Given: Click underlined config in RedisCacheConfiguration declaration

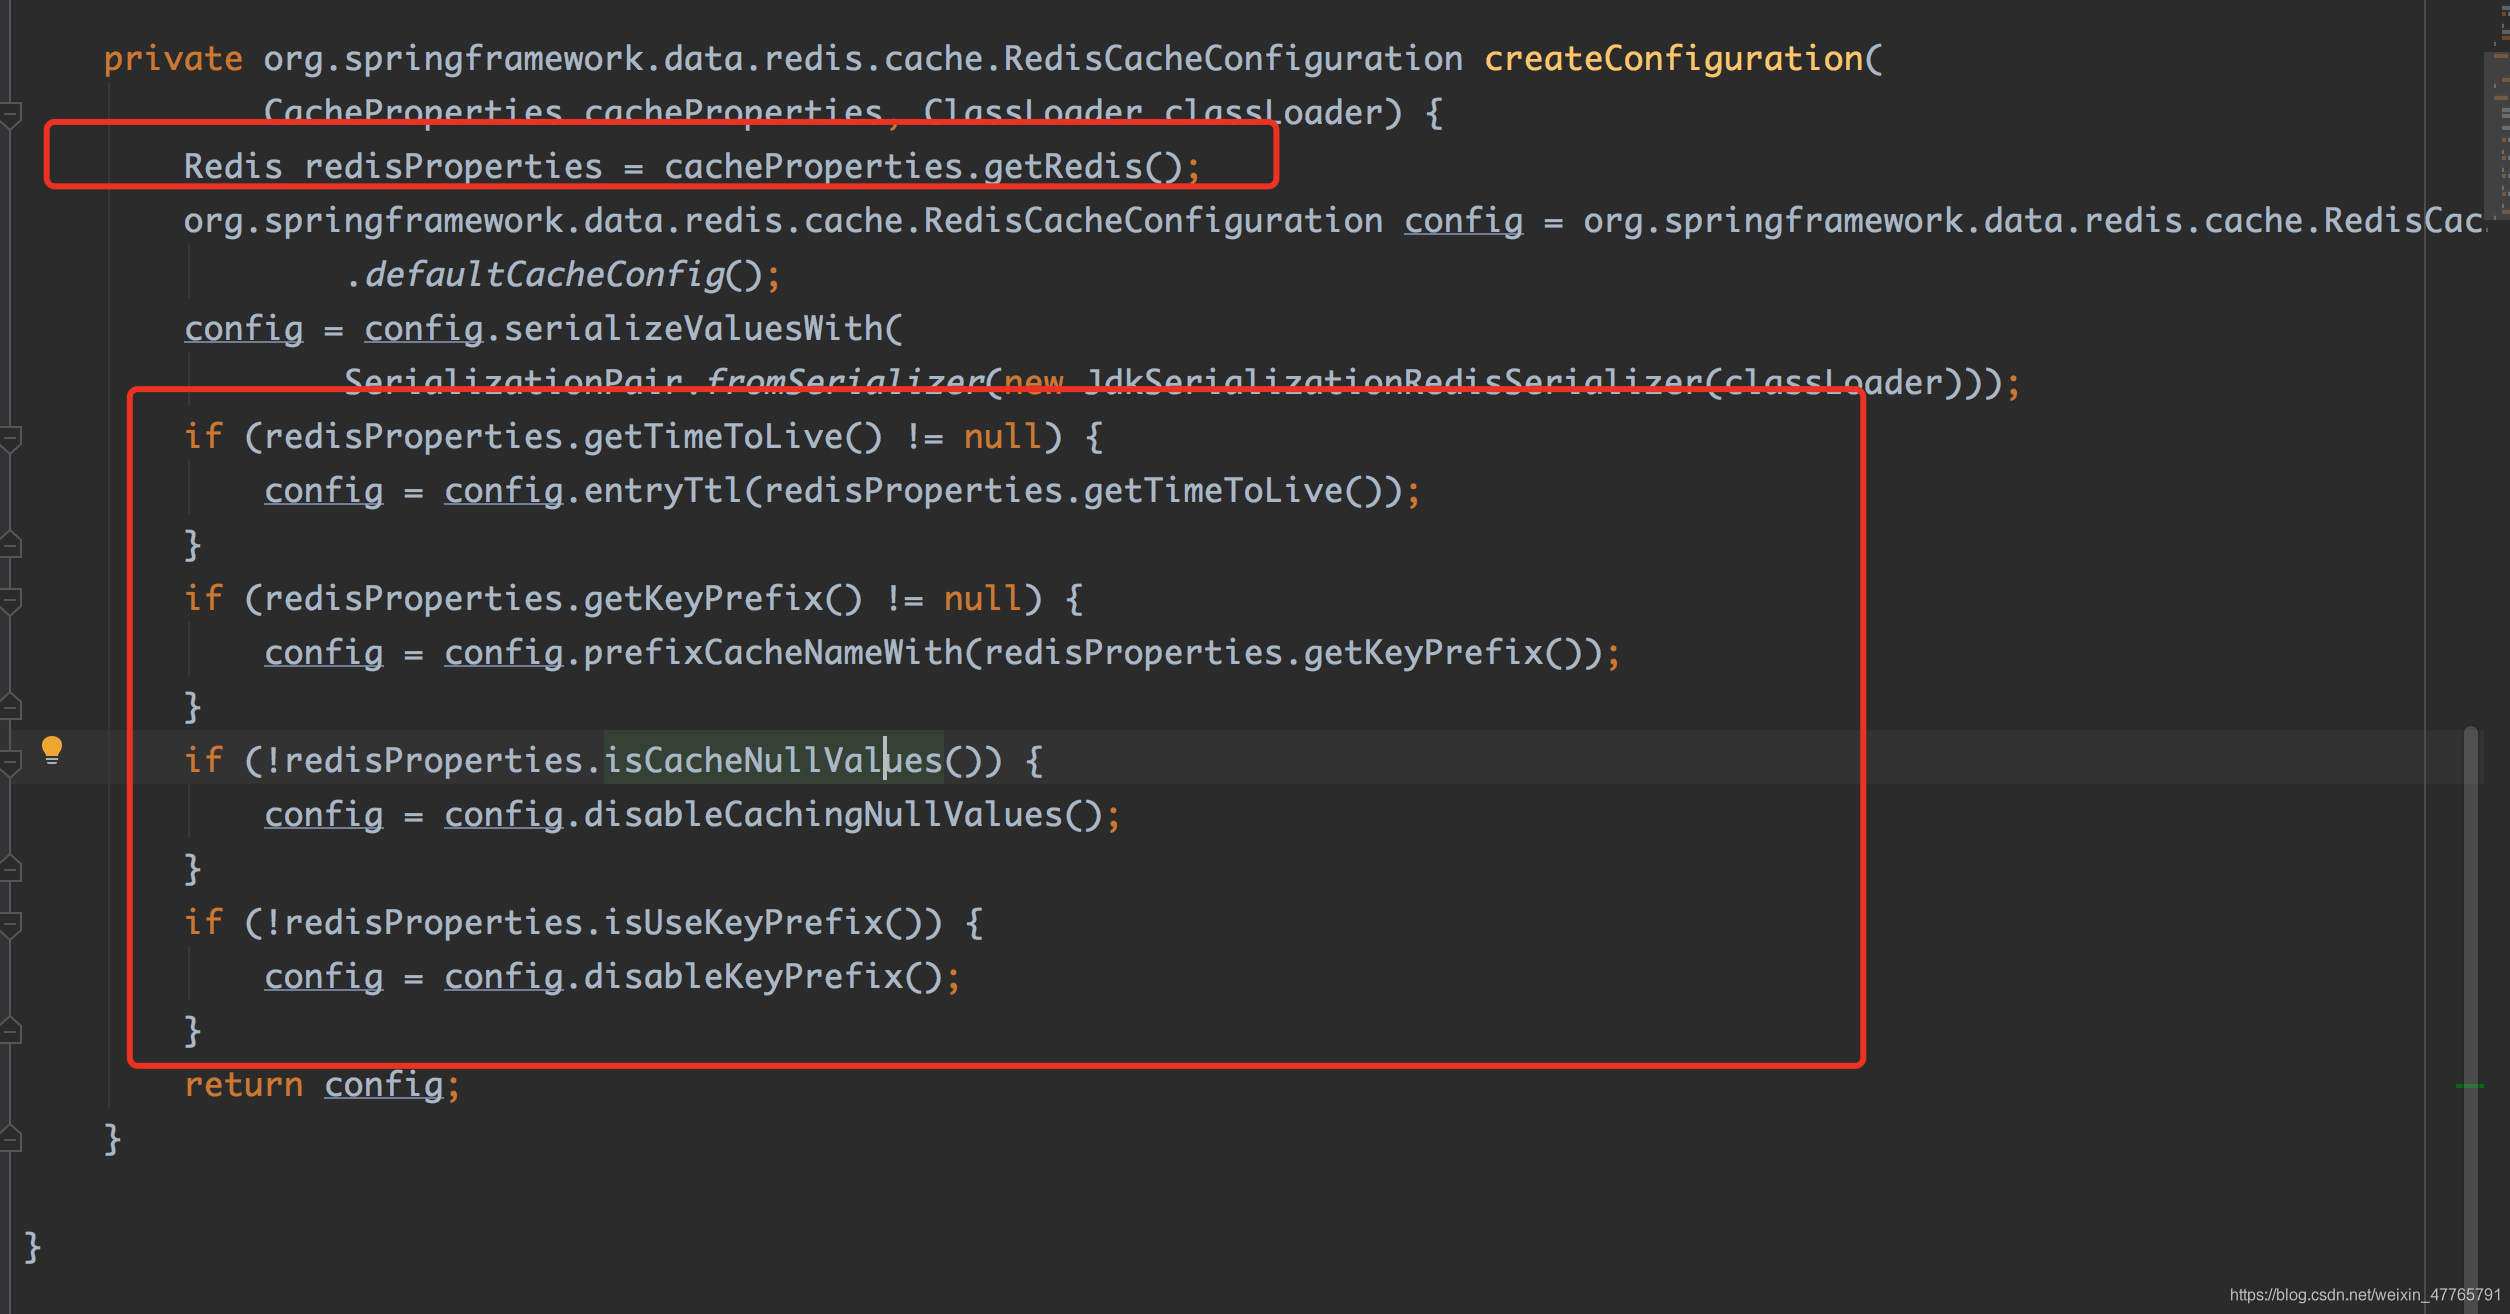Looking at the screenshot, I should 1463,220.
